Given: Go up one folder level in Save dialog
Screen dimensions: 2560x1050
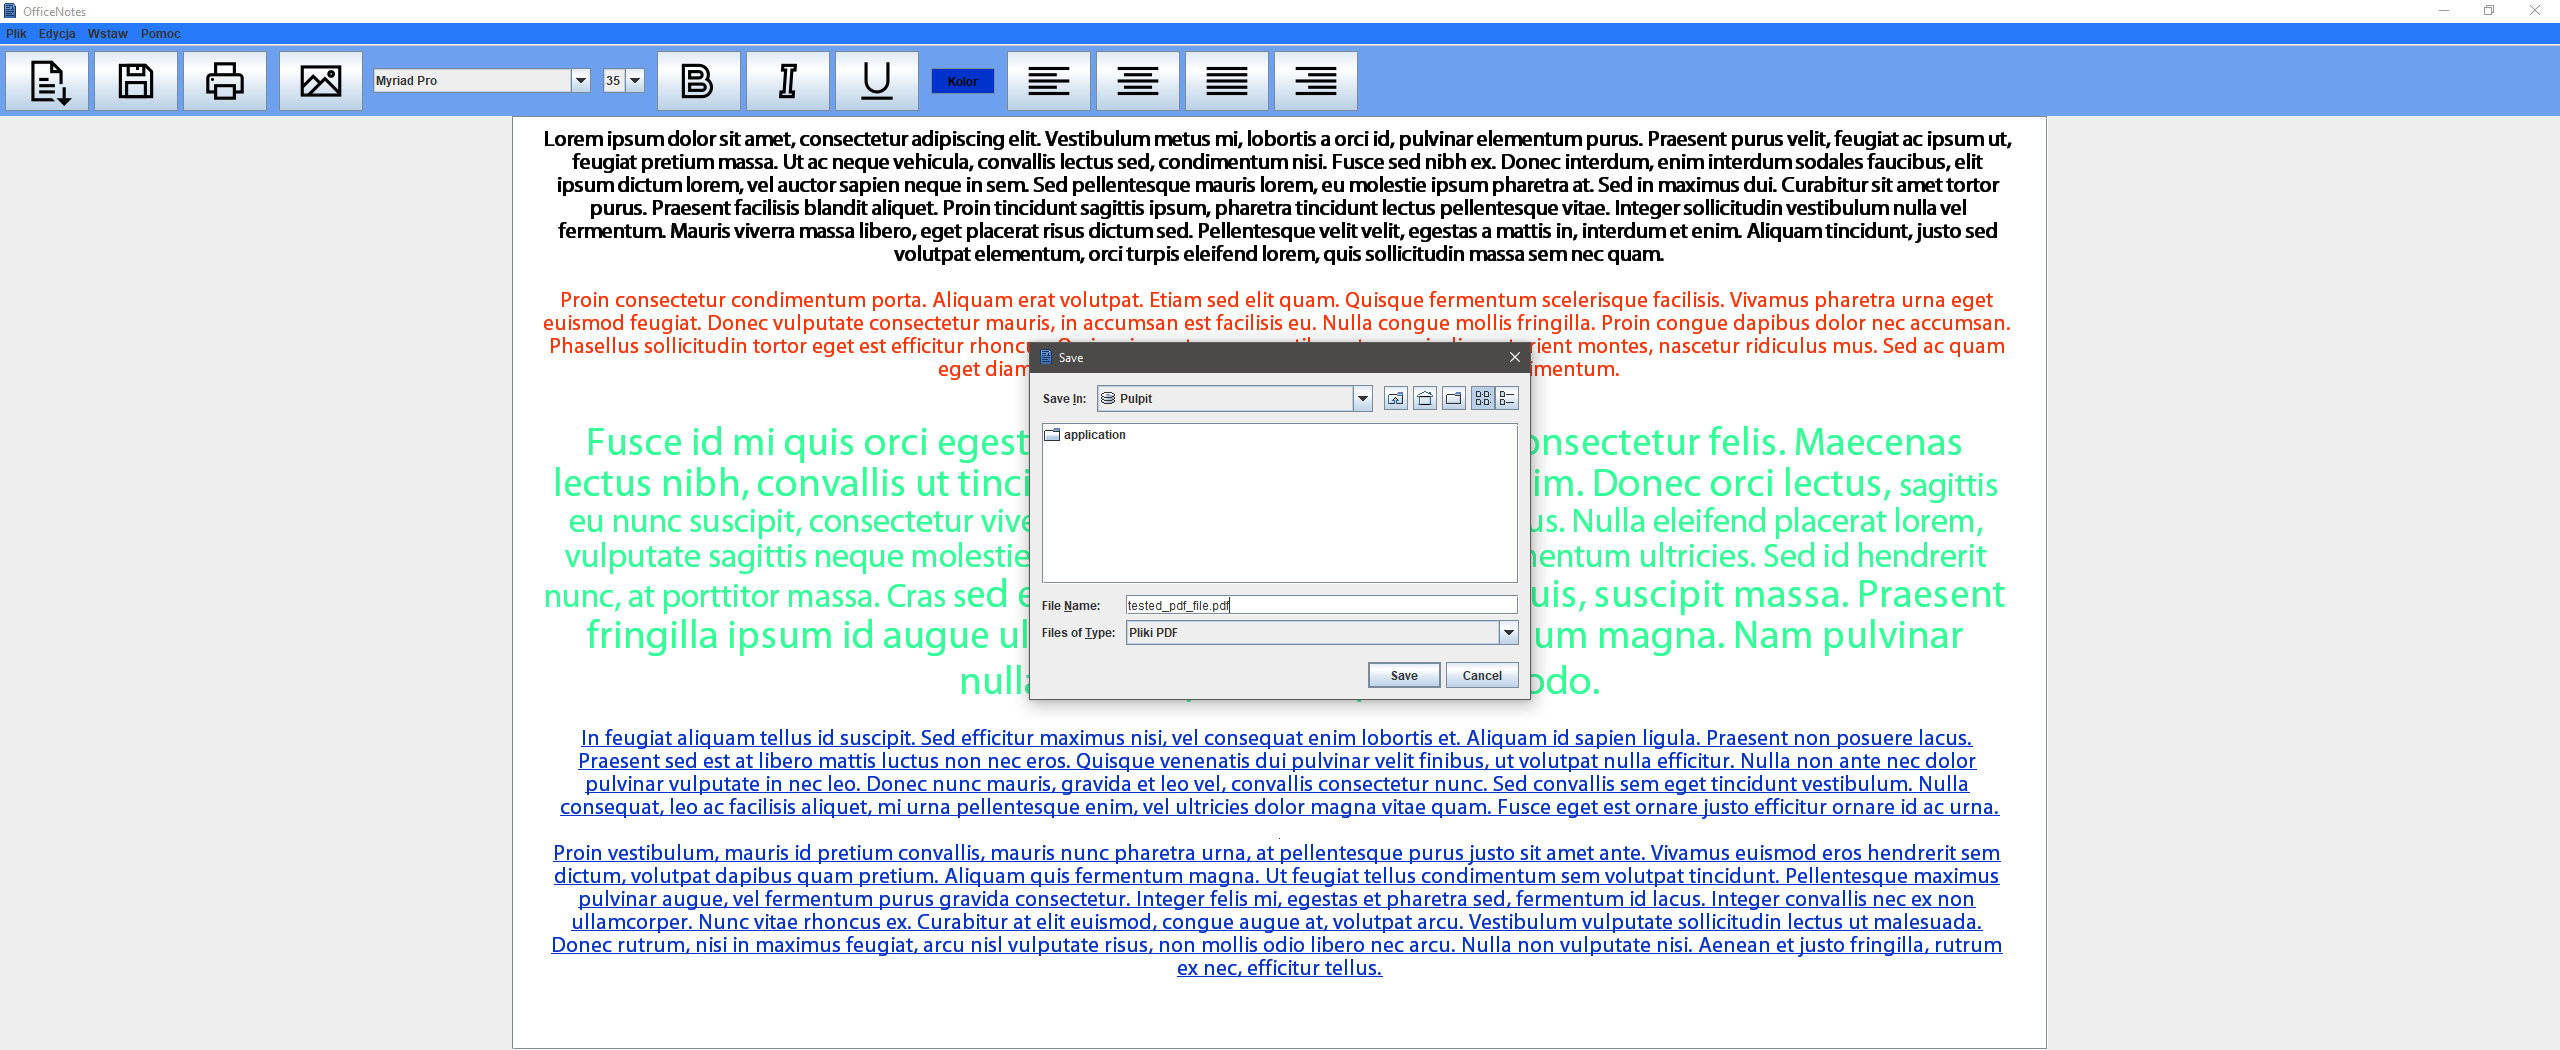Looking at the screenshot, I should pyautogui.click(x=1396, y=399).
